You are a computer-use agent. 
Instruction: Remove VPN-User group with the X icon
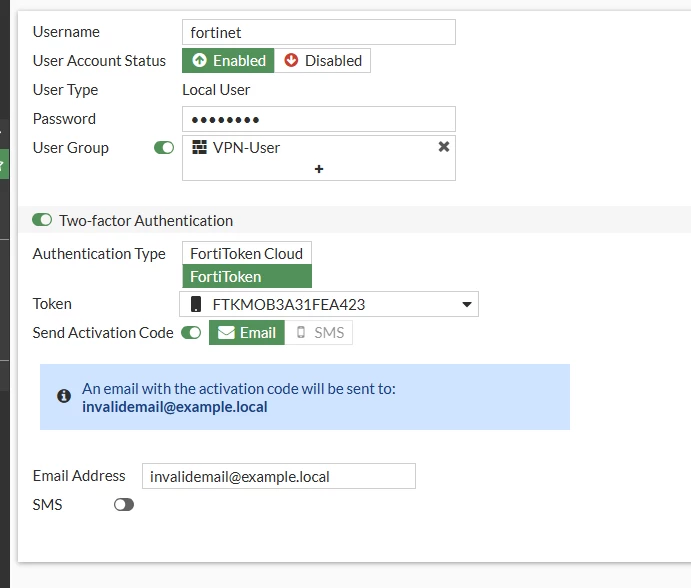[x=444, y=147]
